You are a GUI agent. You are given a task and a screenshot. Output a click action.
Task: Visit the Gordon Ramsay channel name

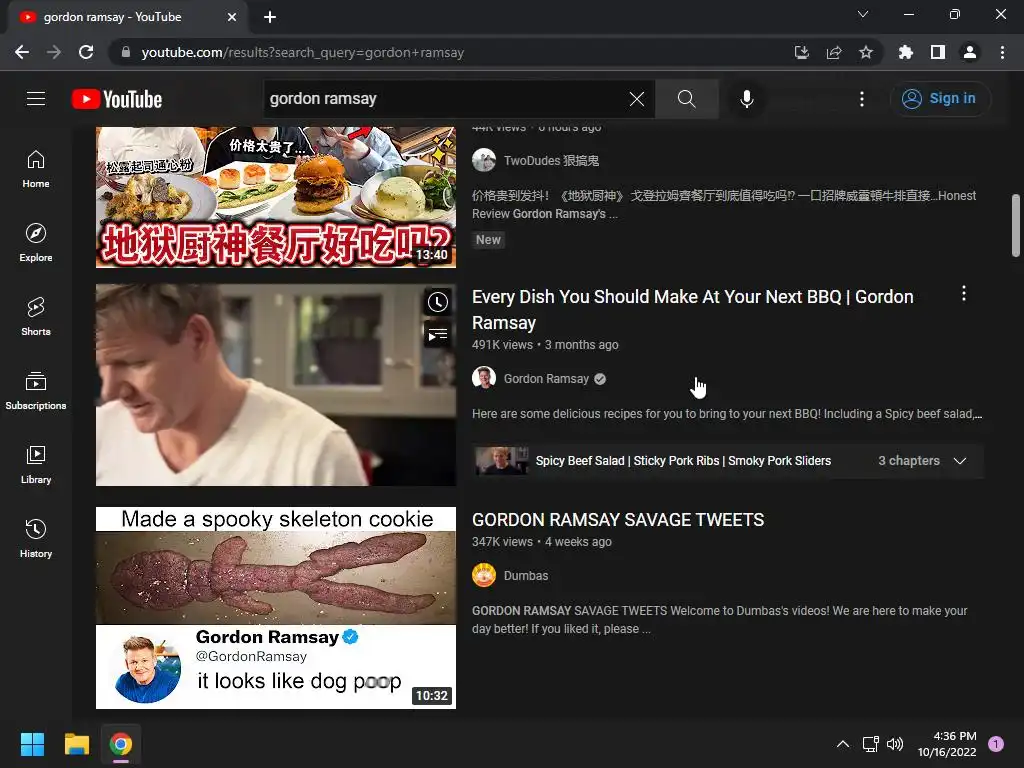pyautogui.click(x=546, y=379)
